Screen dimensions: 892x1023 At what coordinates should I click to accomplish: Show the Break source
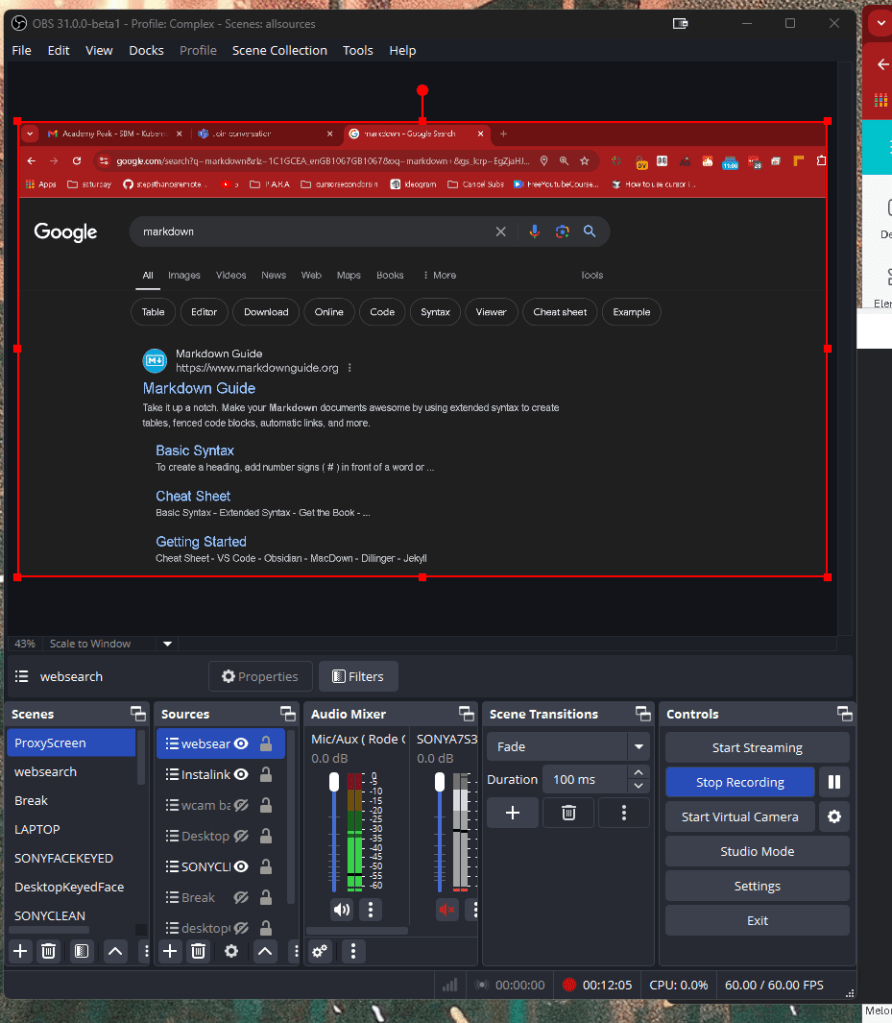(241, 897)
